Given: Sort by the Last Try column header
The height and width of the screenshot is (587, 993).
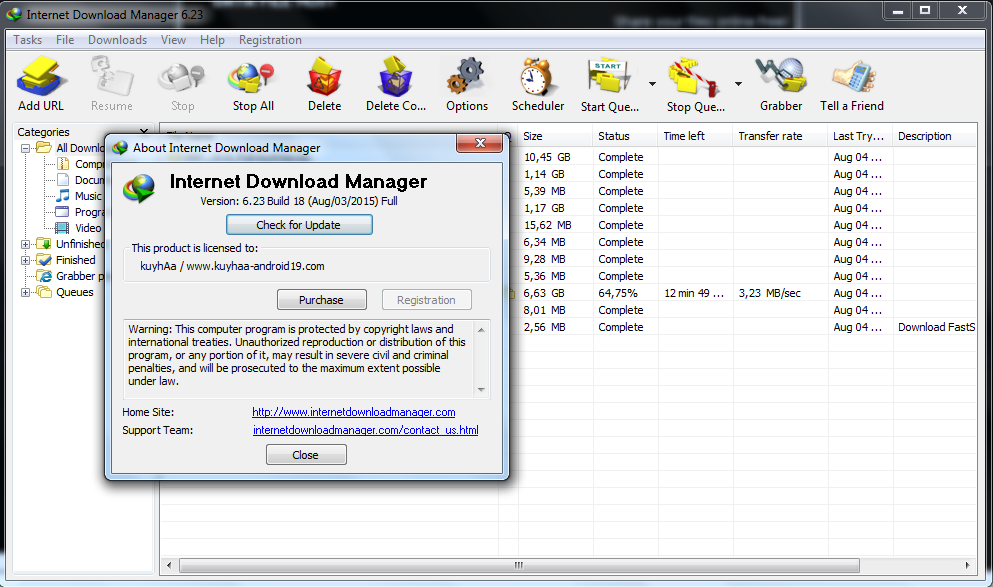Looking at the screenshot, I should click(859, 136).
